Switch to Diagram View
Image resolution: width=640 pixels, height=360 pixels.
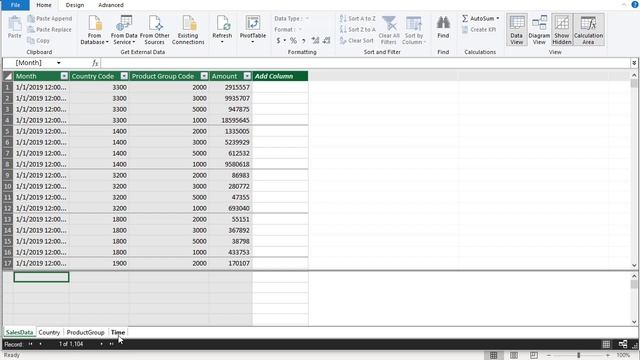(539, 30)
